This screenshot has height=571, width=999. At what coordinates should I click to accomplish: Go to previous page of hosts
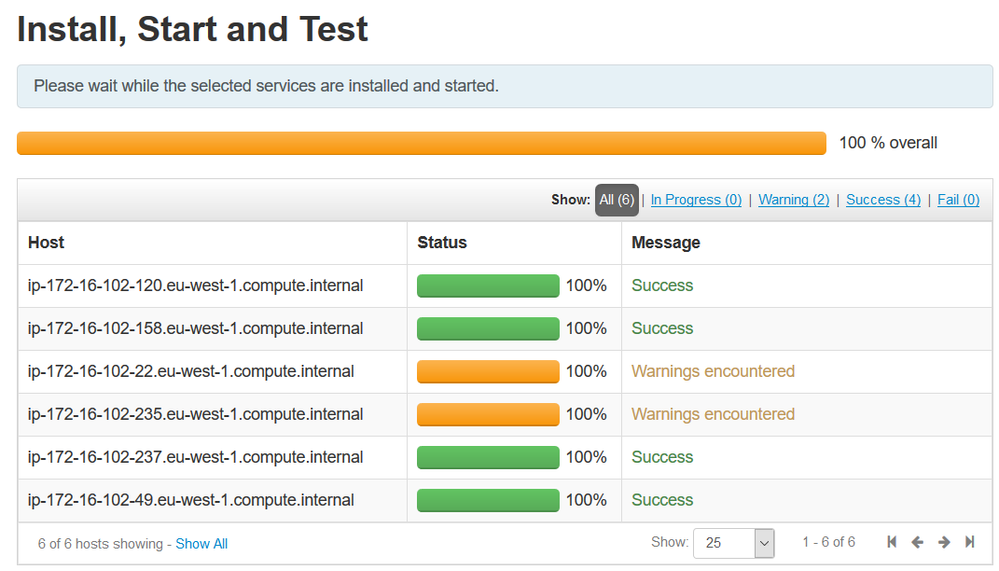[x=917, y=542]
